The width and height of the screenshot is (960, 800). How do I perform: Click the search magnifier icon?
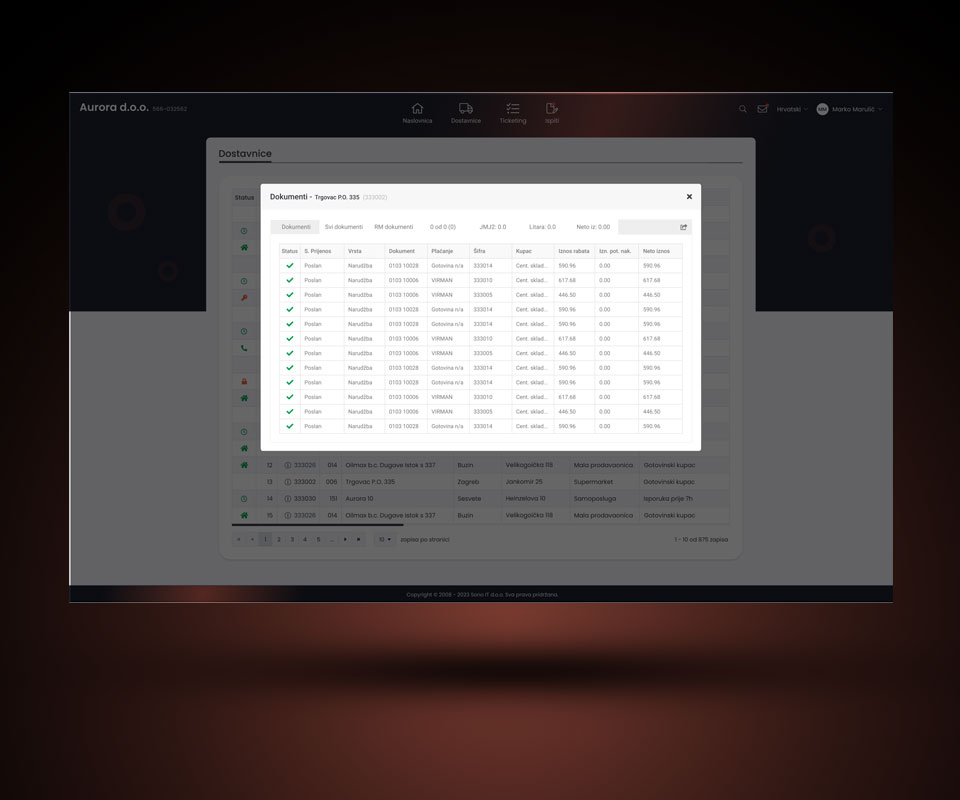(x=742, y=109)
